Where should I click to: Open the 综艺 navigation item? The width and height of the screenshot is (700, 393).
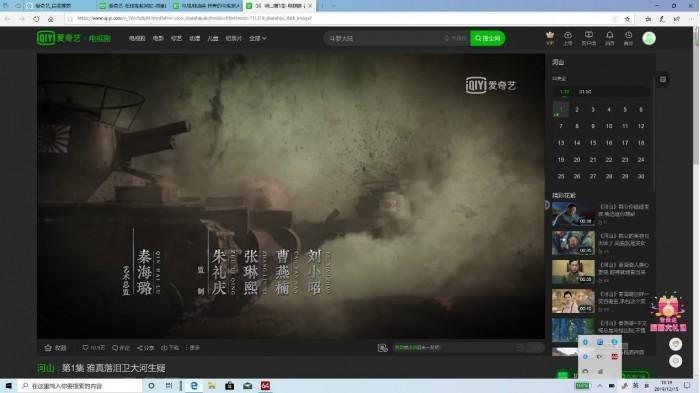176,38
